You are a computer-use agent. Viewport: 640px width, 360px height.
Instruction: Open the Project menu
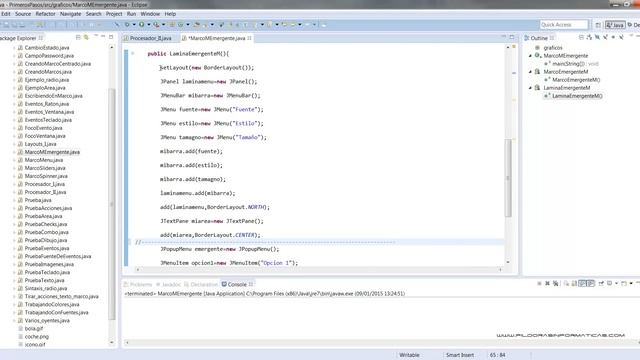114,14
